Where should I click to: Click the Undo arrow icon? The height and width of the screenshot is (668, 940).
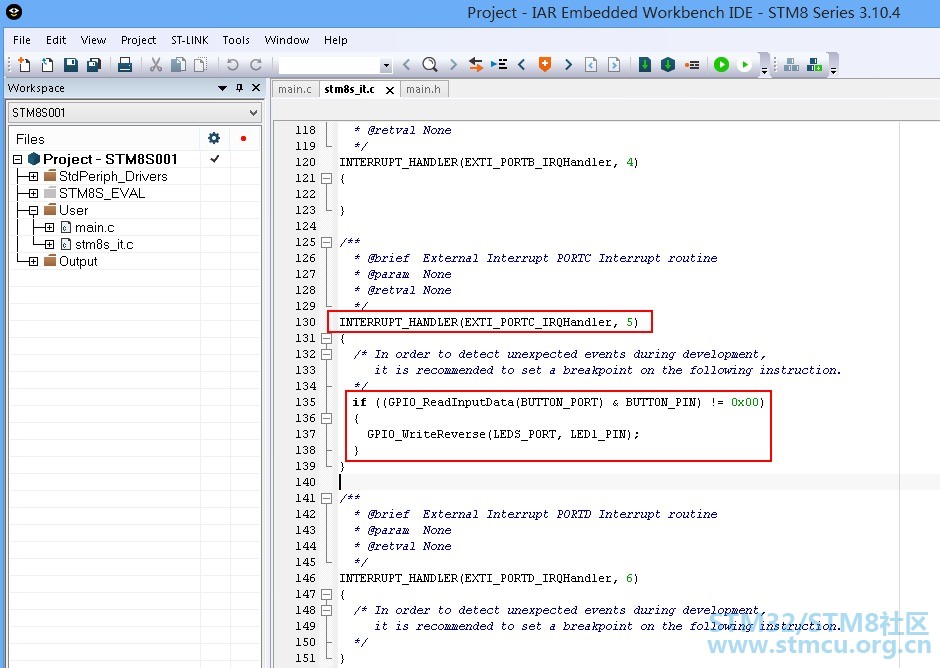pos(233,64)
